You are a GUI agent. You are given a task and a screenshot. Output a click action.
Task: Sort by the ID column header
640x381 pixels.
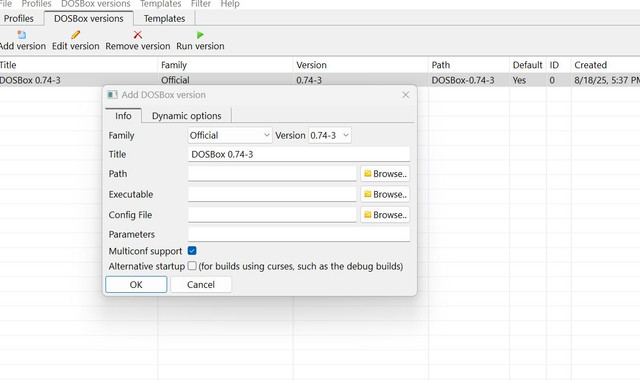[559, 65]
